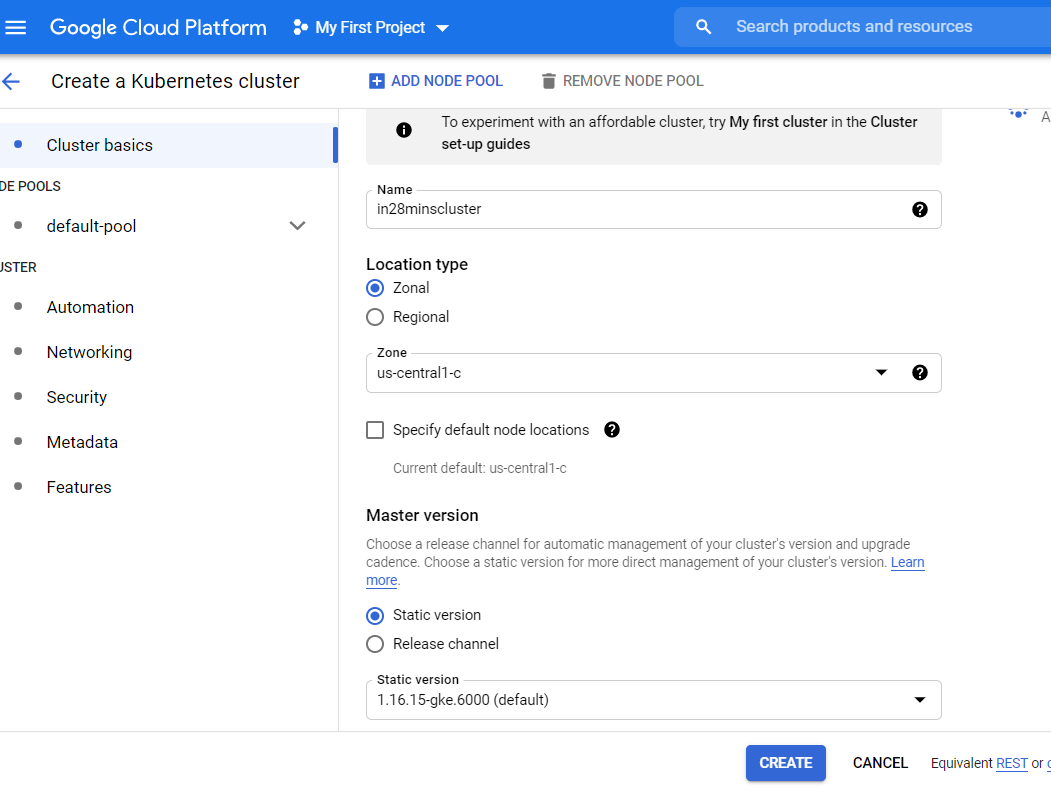1051x791 pixels.
Task: Click the search magnifier icon
Action: tap(704, 27)
